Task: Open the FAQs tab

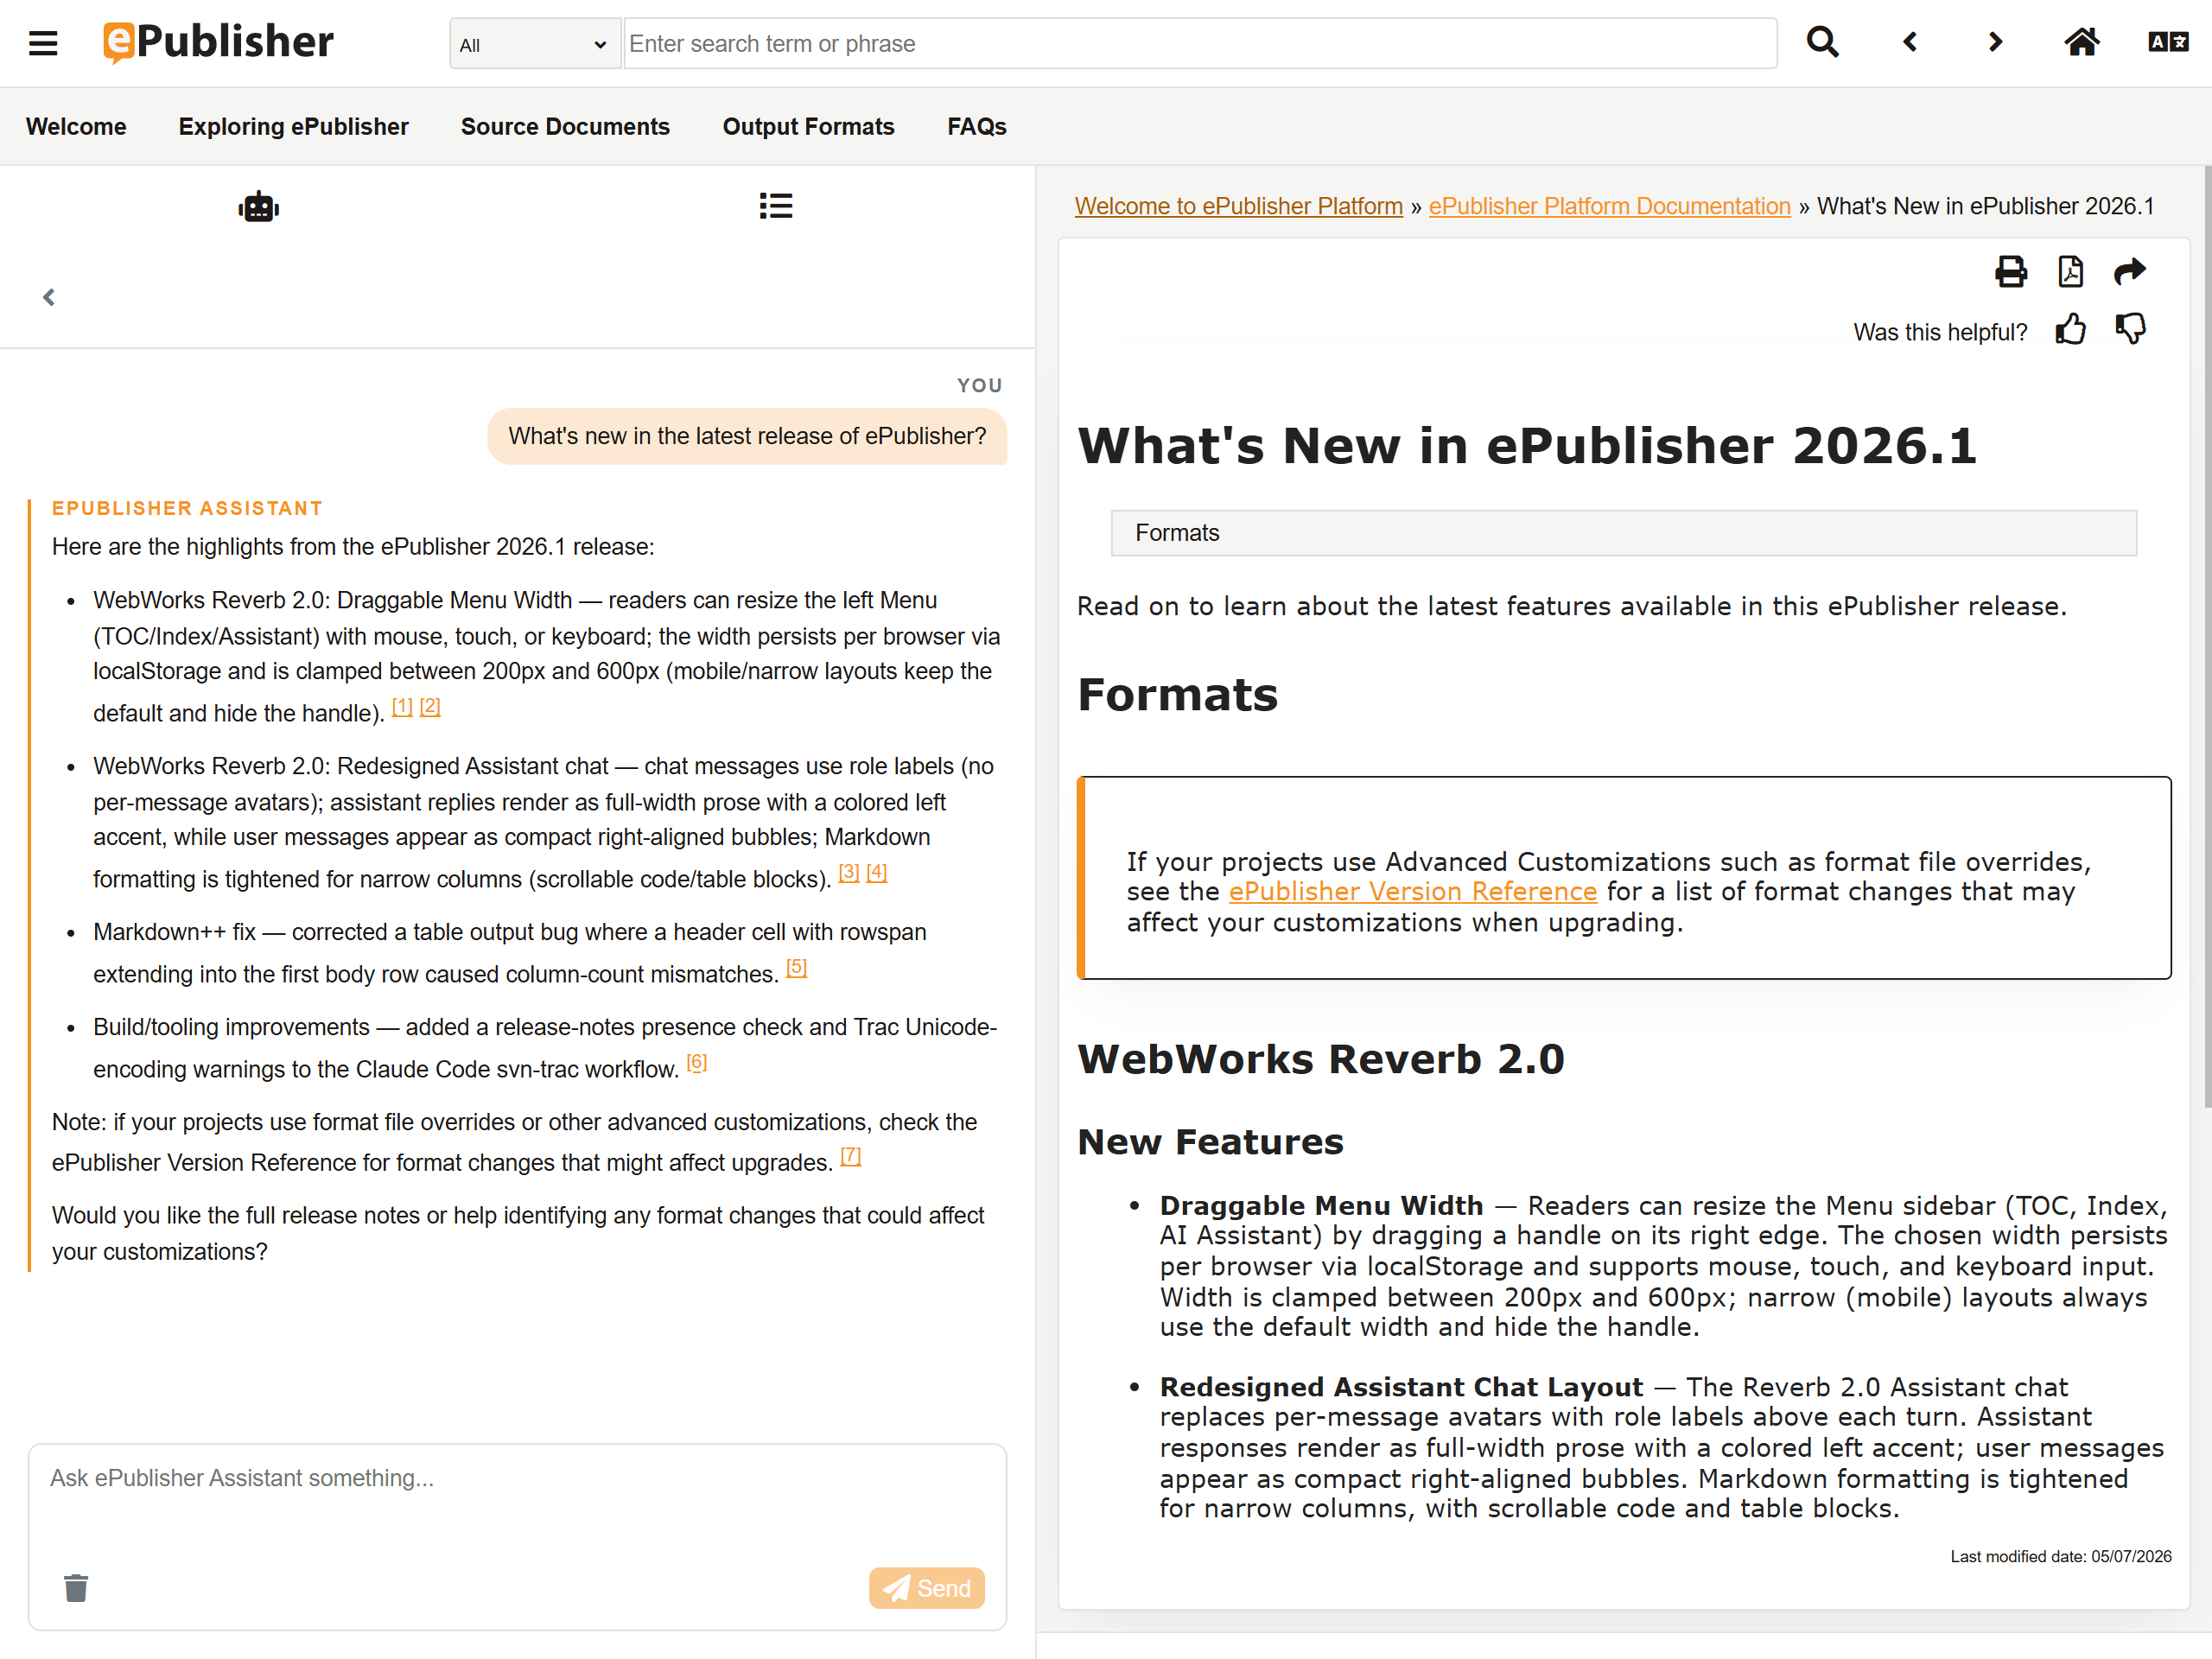Action: 976,127
